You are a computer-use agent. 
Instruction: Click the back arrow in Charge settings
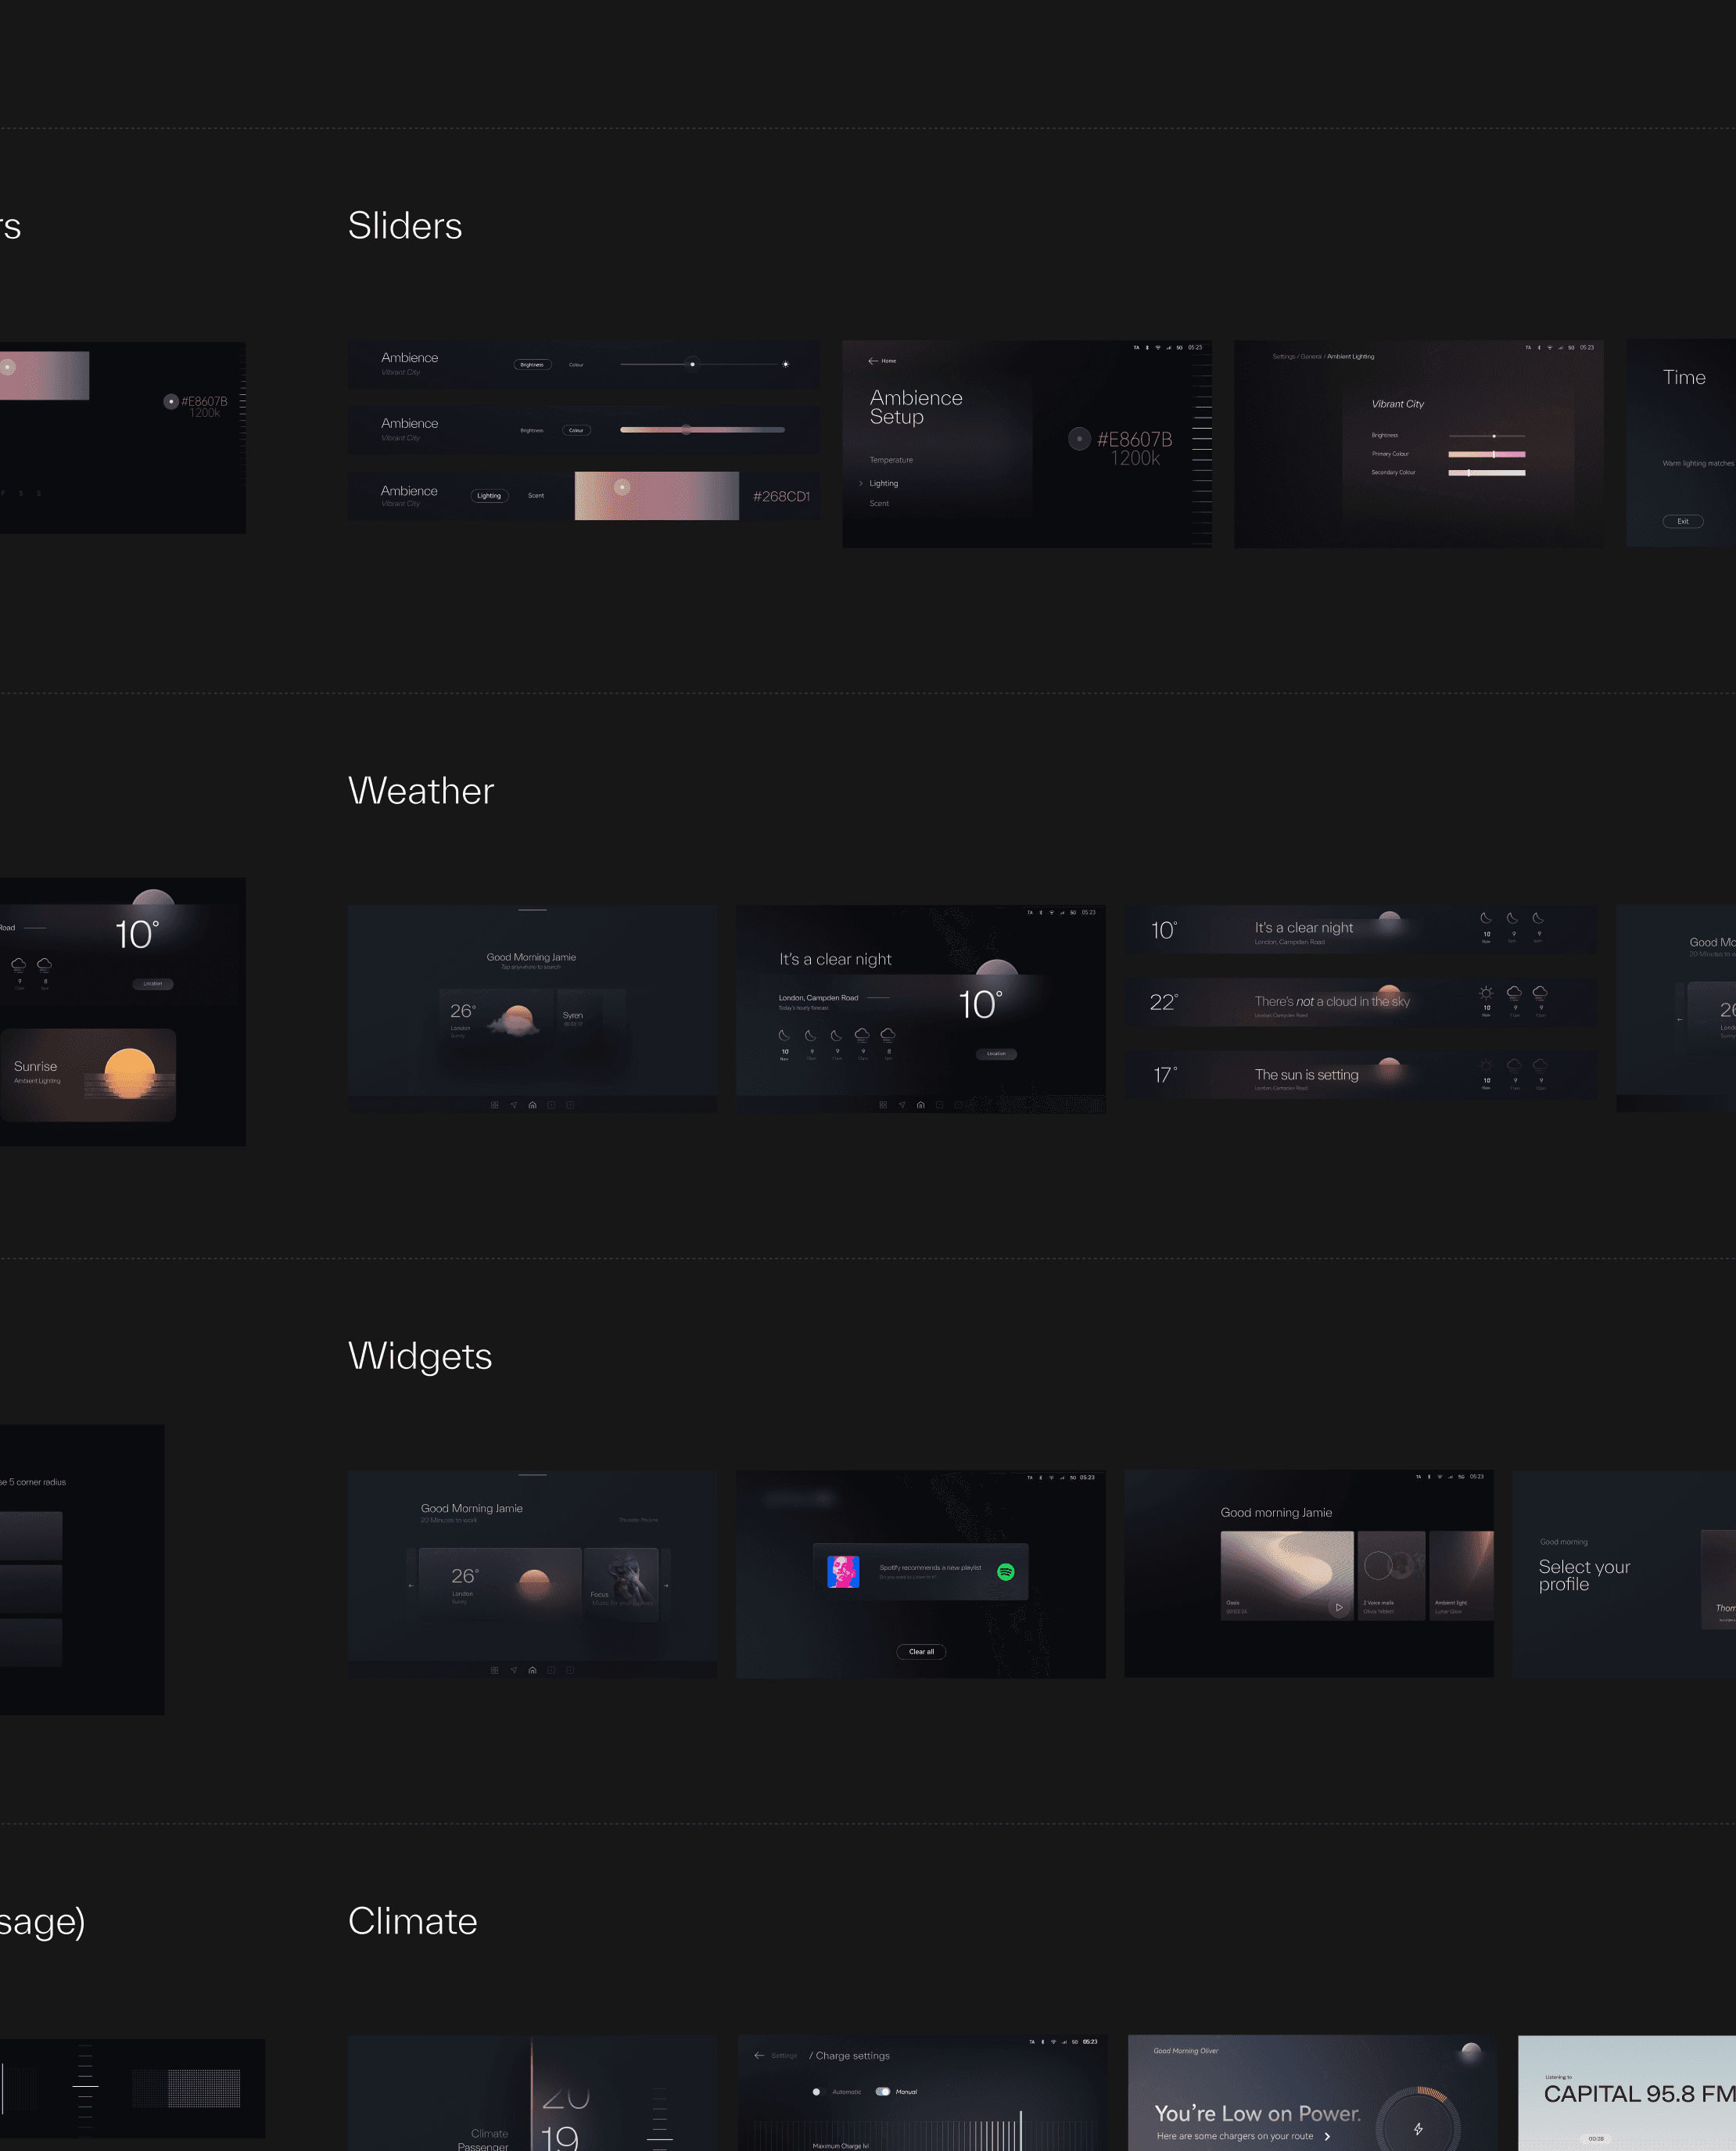(x=759, y=2056)
